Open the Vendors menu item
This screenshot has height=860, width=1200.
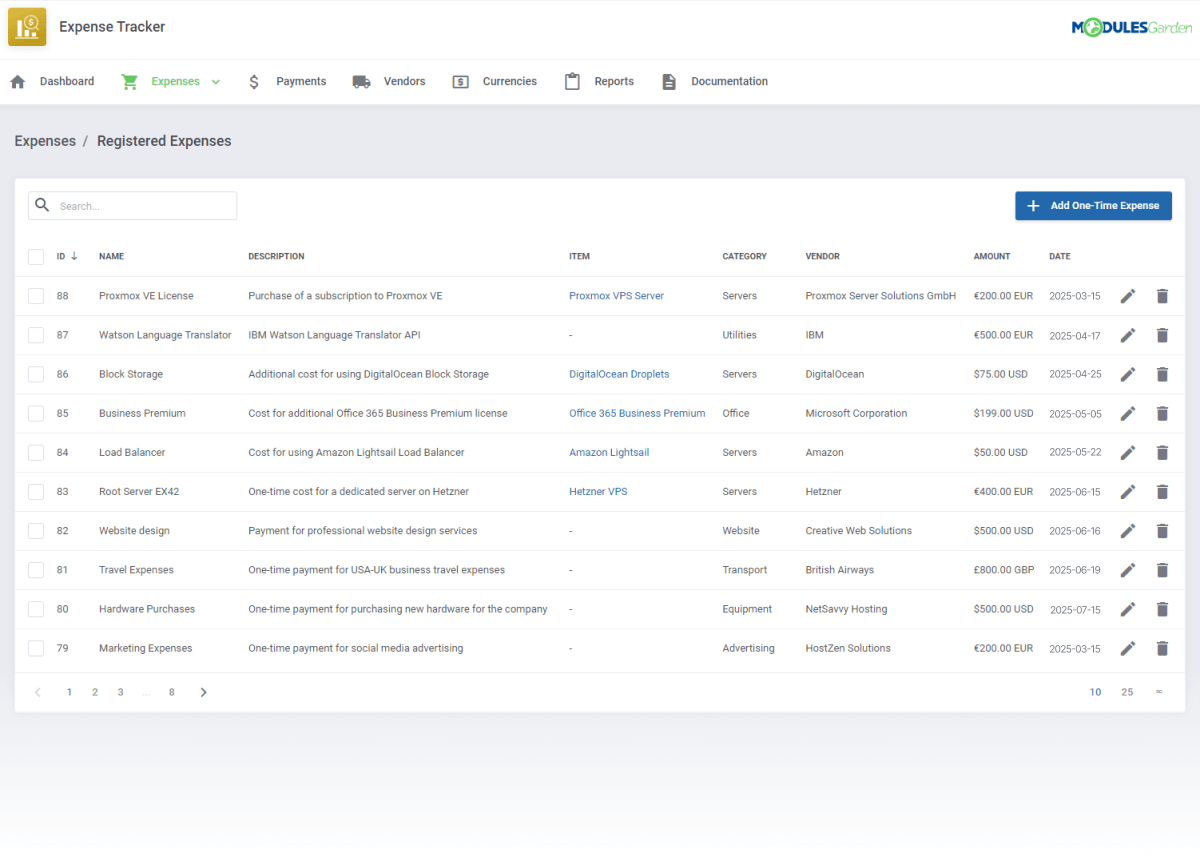(x=389, y=82)
